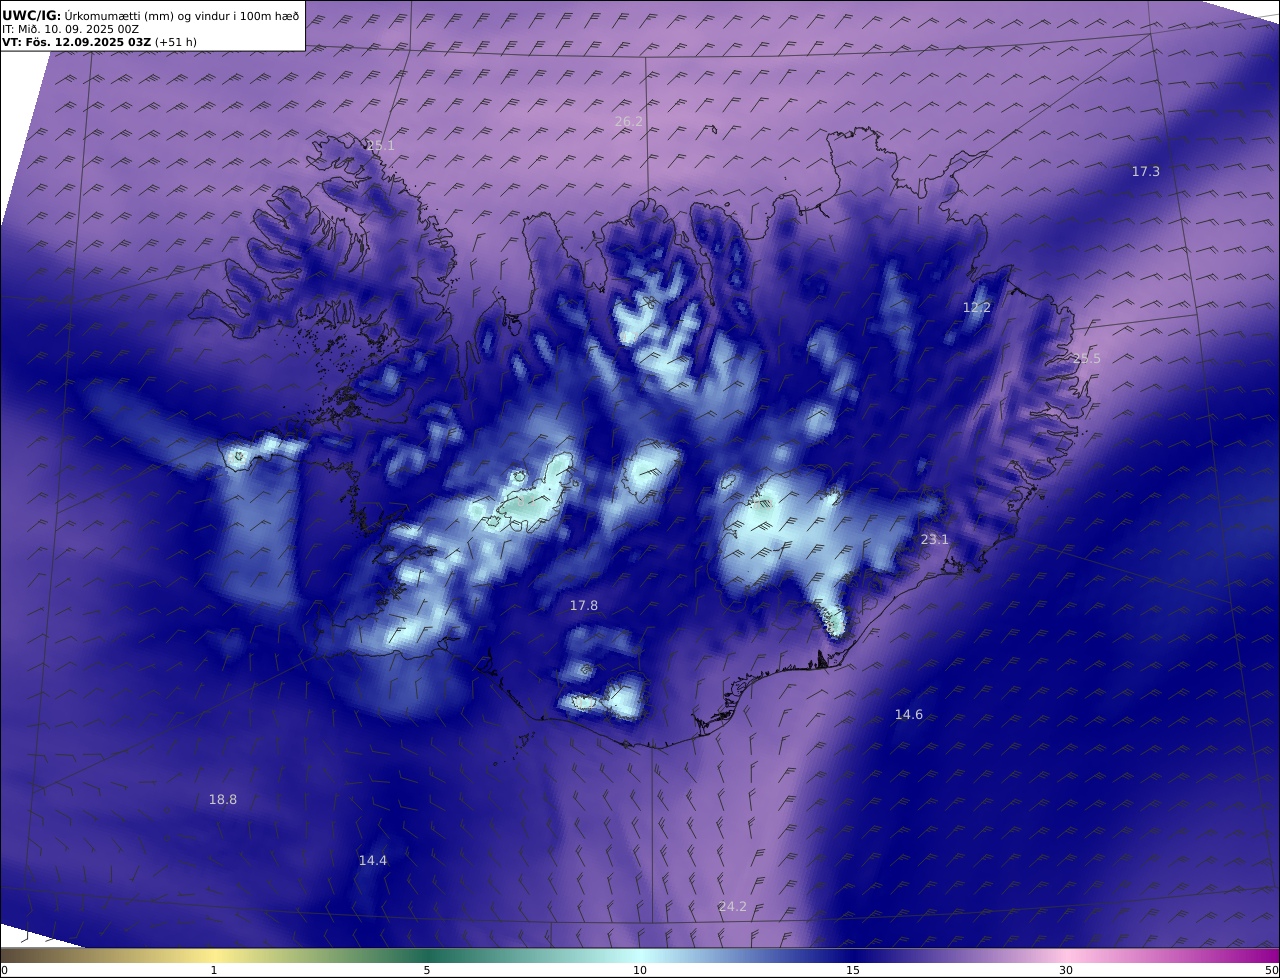Click the title 'UWC/IG: Úrkomumætti (mm)' line
This screenshot has width=1280, height=978.
[151, 15]
